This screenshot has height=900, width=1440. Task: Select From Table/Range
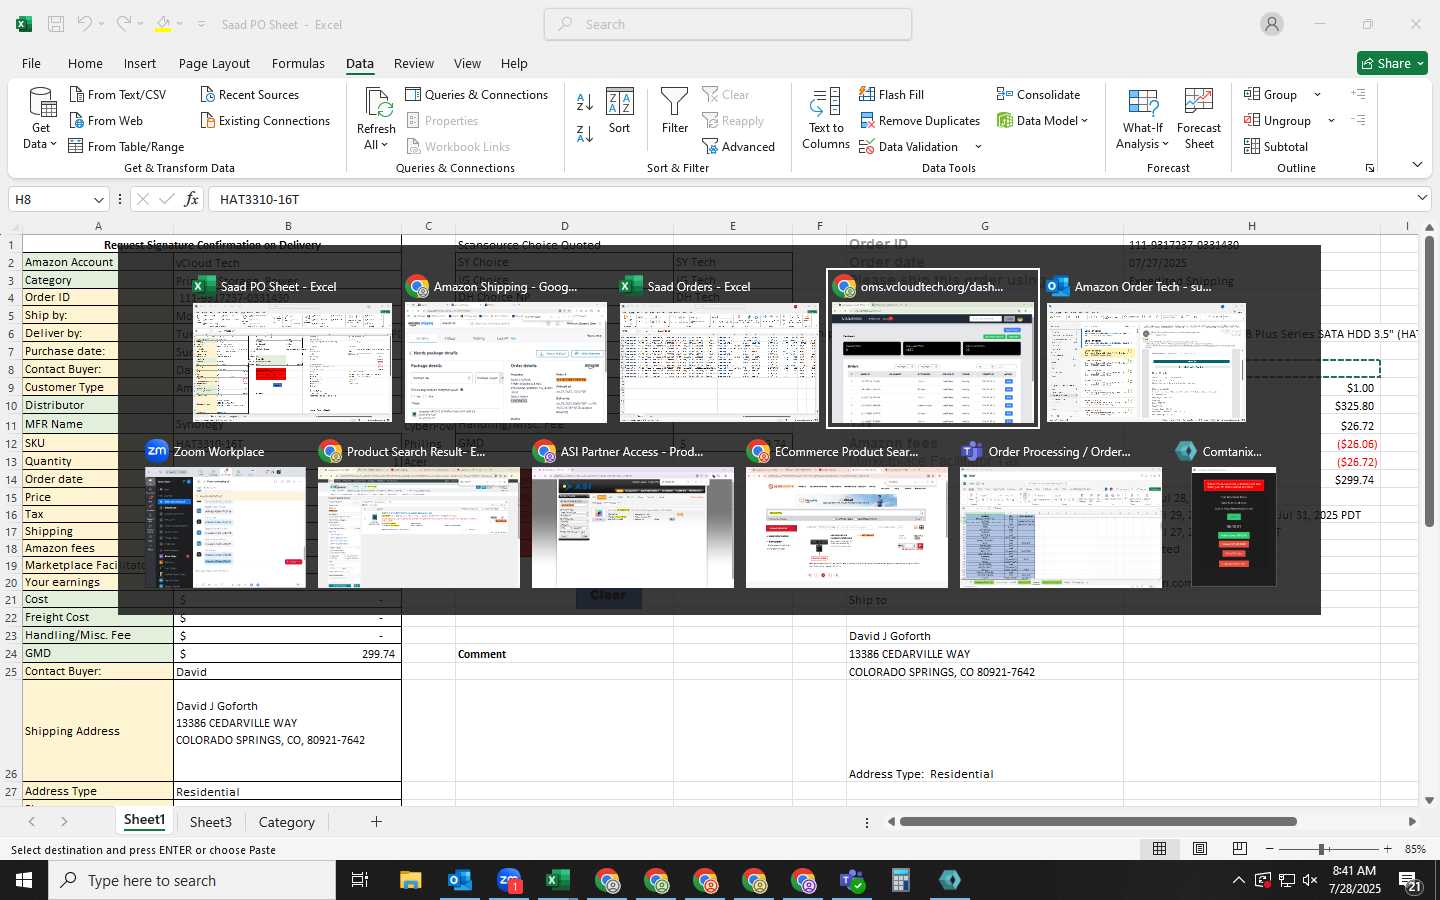[x=126, y=147]
